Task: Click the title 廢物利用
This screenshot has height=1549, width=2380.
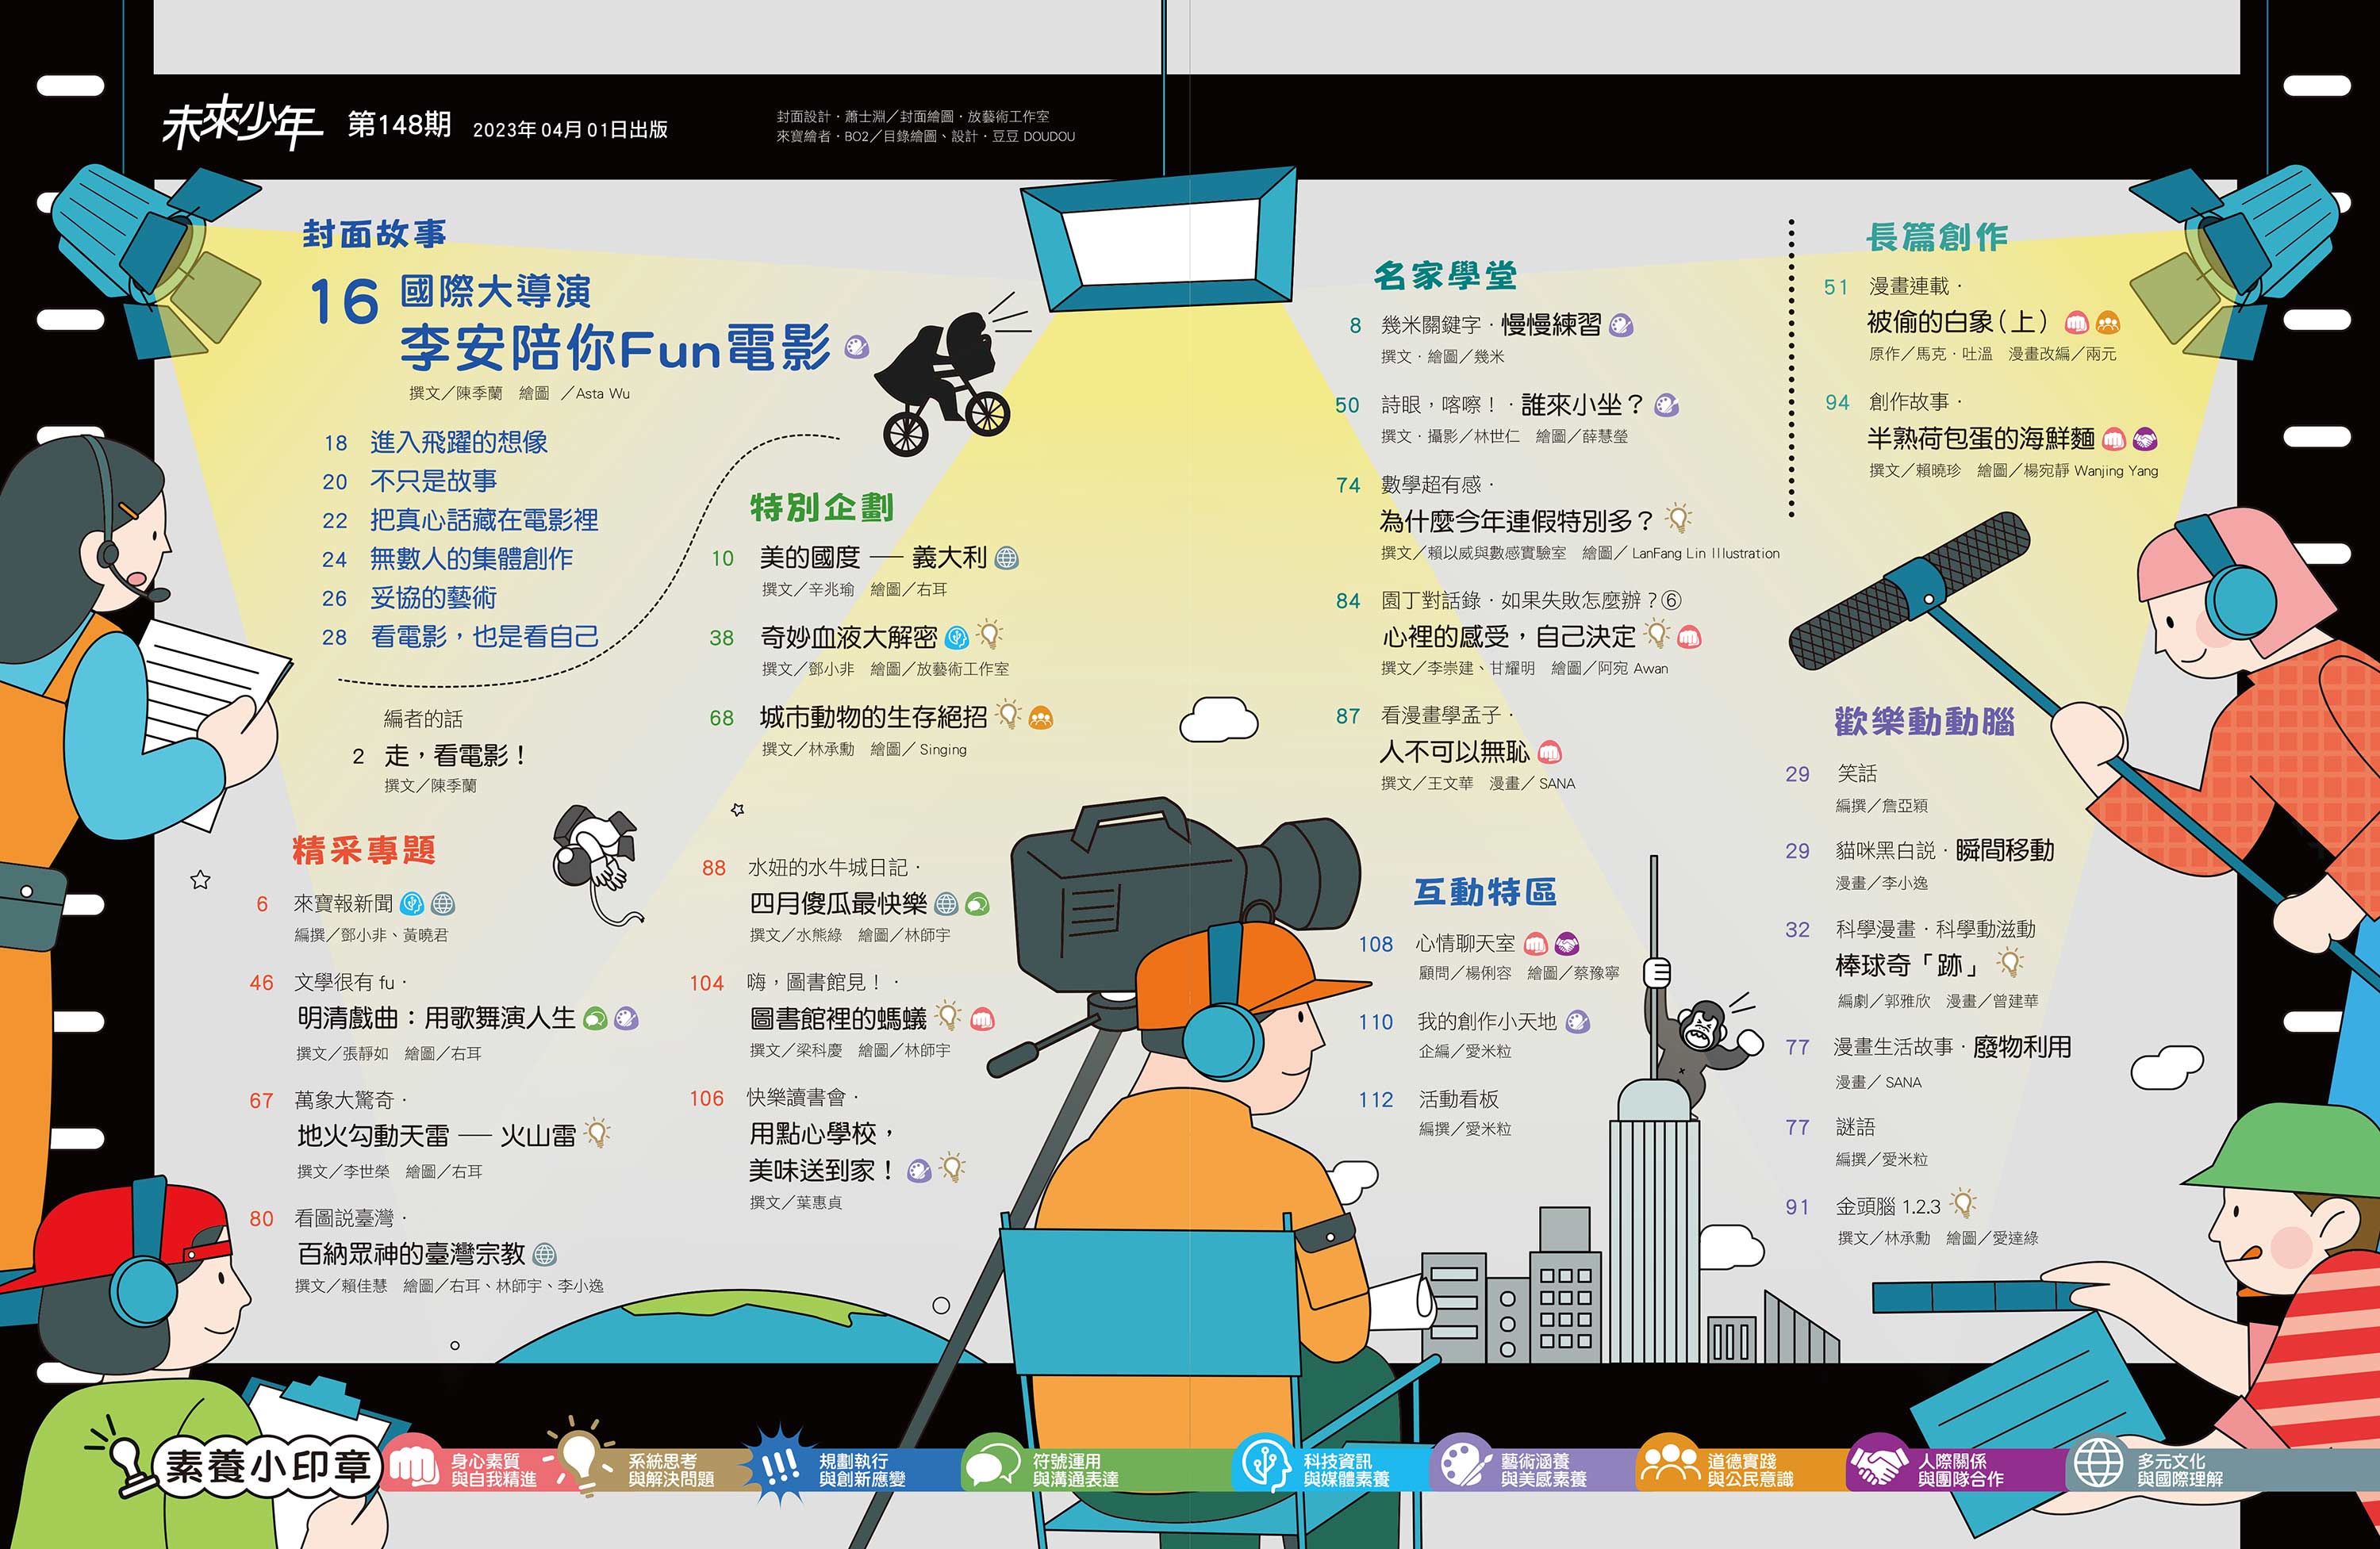Action: pyautogui.click(x=2022, y=1047)
